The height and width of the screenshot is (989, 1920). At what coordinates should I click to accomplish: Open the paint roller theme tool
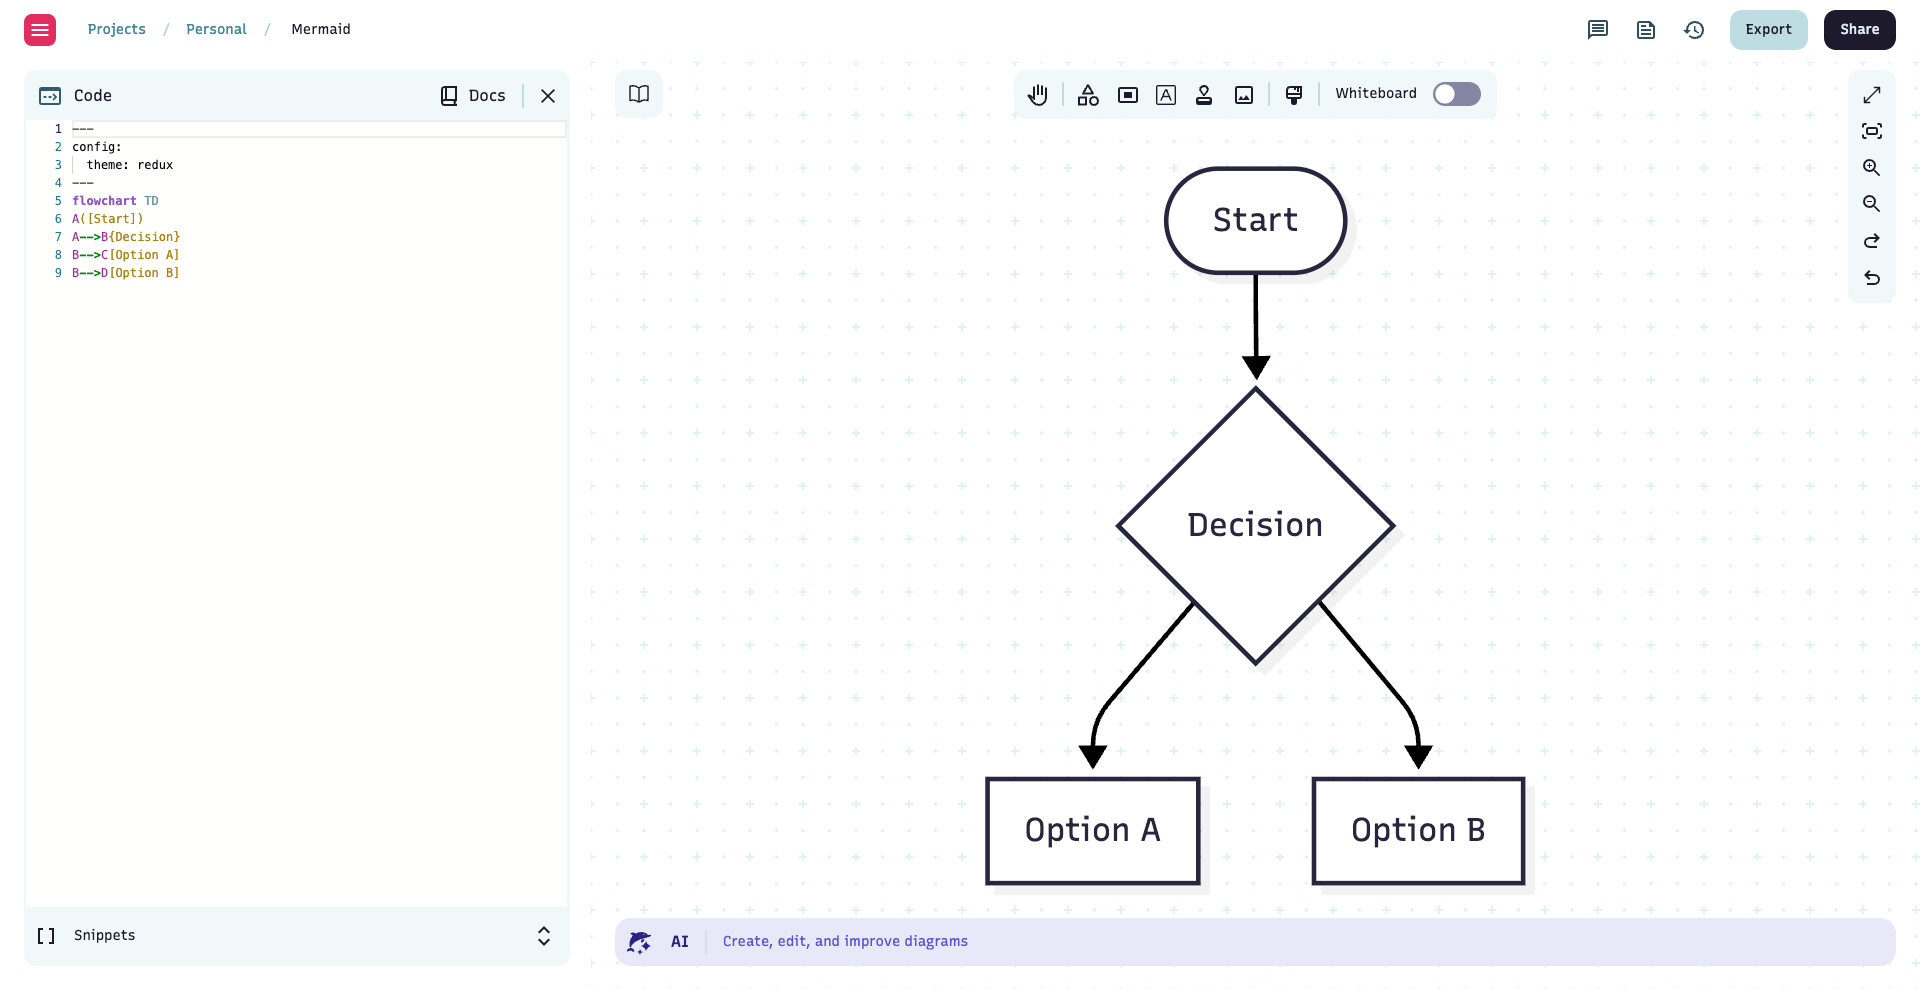point(1294,95)
